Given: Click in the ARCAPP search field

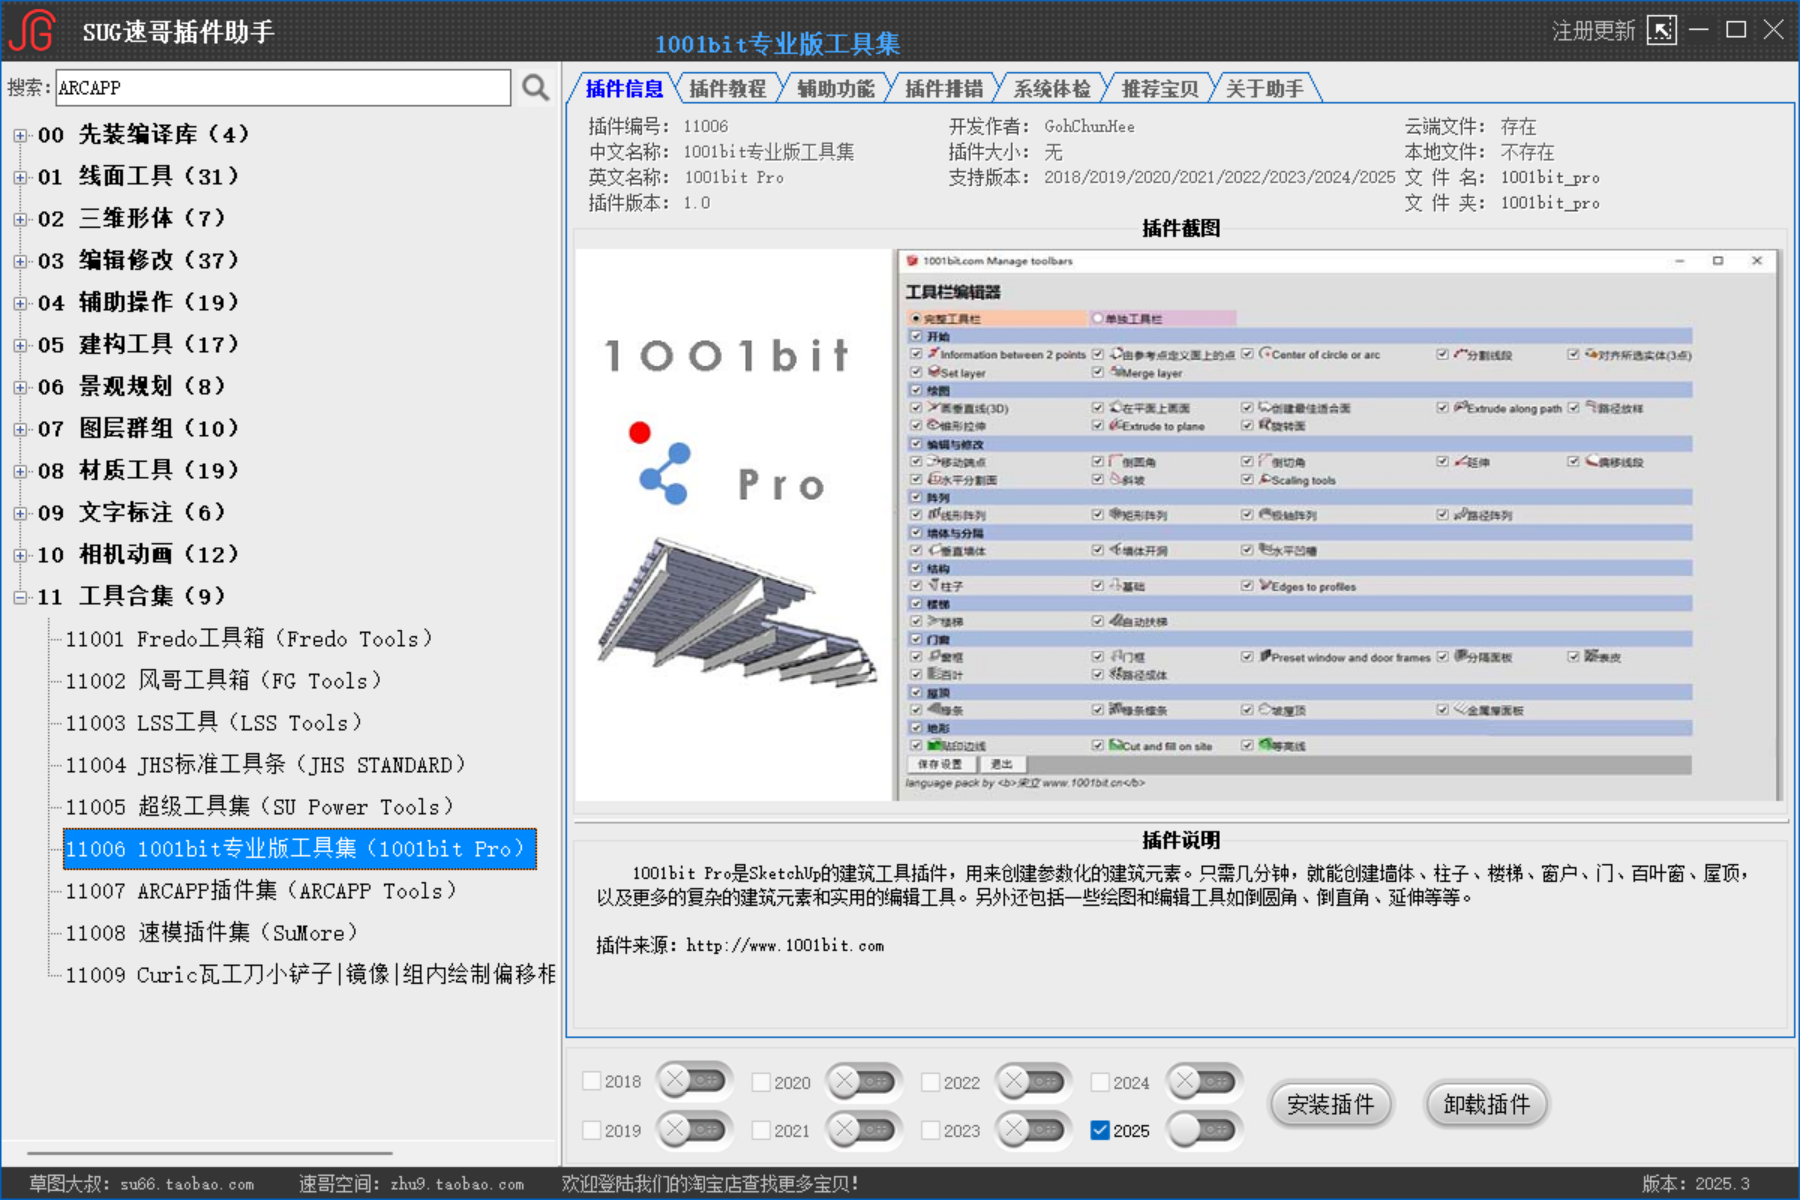Looking at the screenshot, I should click(x=283, y=88).
